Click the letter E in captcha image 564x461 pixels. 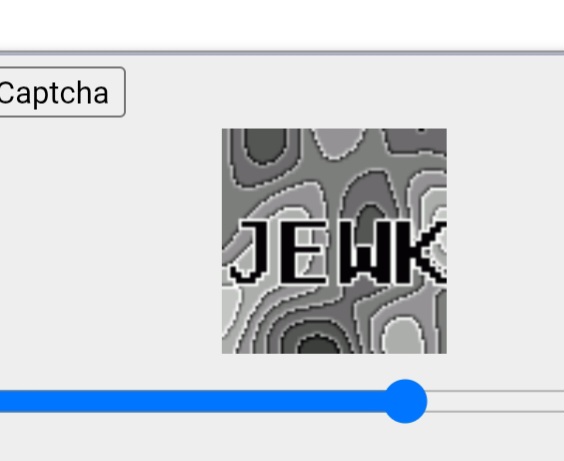tap(302, 252)
